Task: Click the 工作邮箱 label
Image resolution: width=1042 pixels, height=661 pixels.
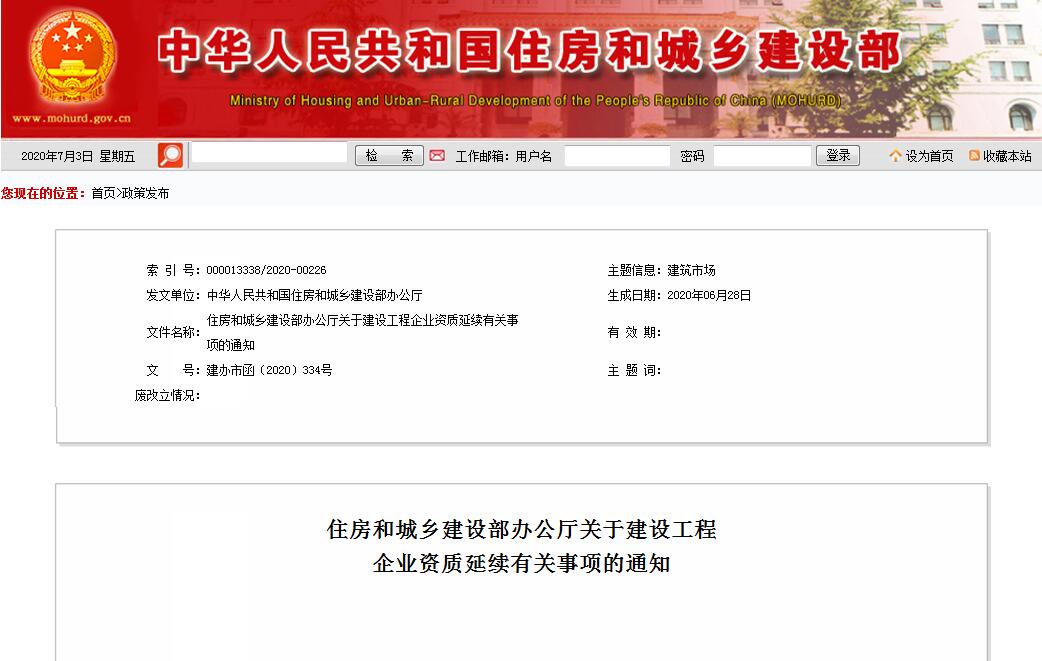Action: [x=482, y=156]
